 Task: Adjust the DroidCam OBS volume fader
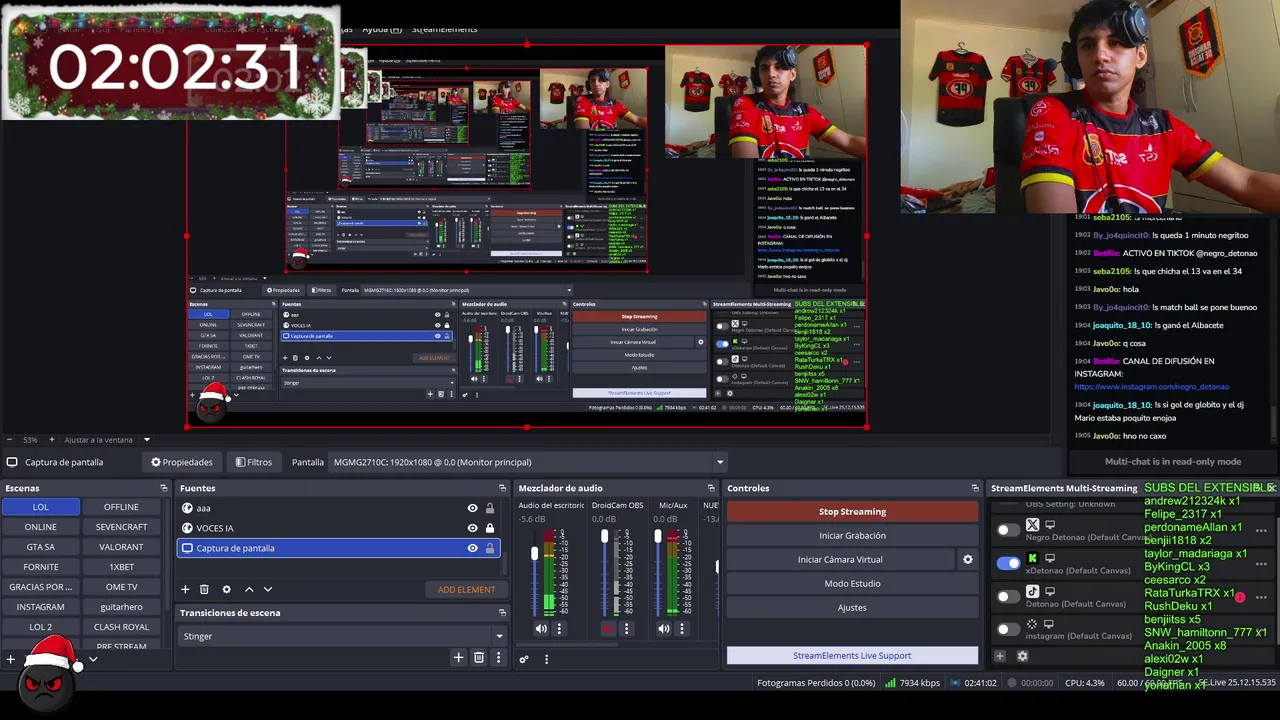click(604, 537)
